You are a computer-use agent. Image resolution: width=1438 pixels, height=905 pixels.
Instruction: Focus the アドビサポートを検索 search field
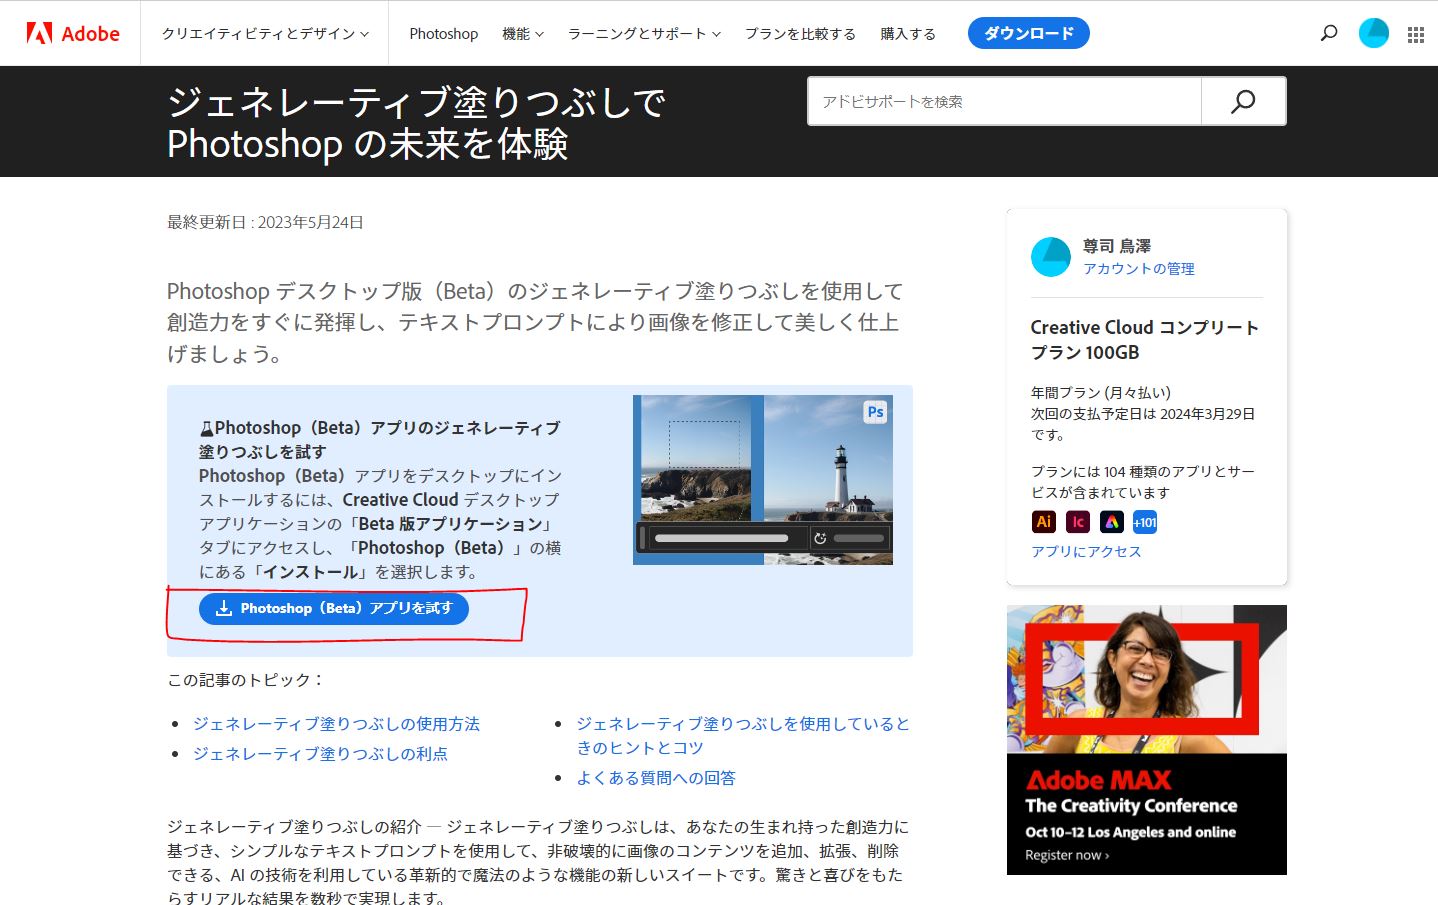coord(1004,101)
